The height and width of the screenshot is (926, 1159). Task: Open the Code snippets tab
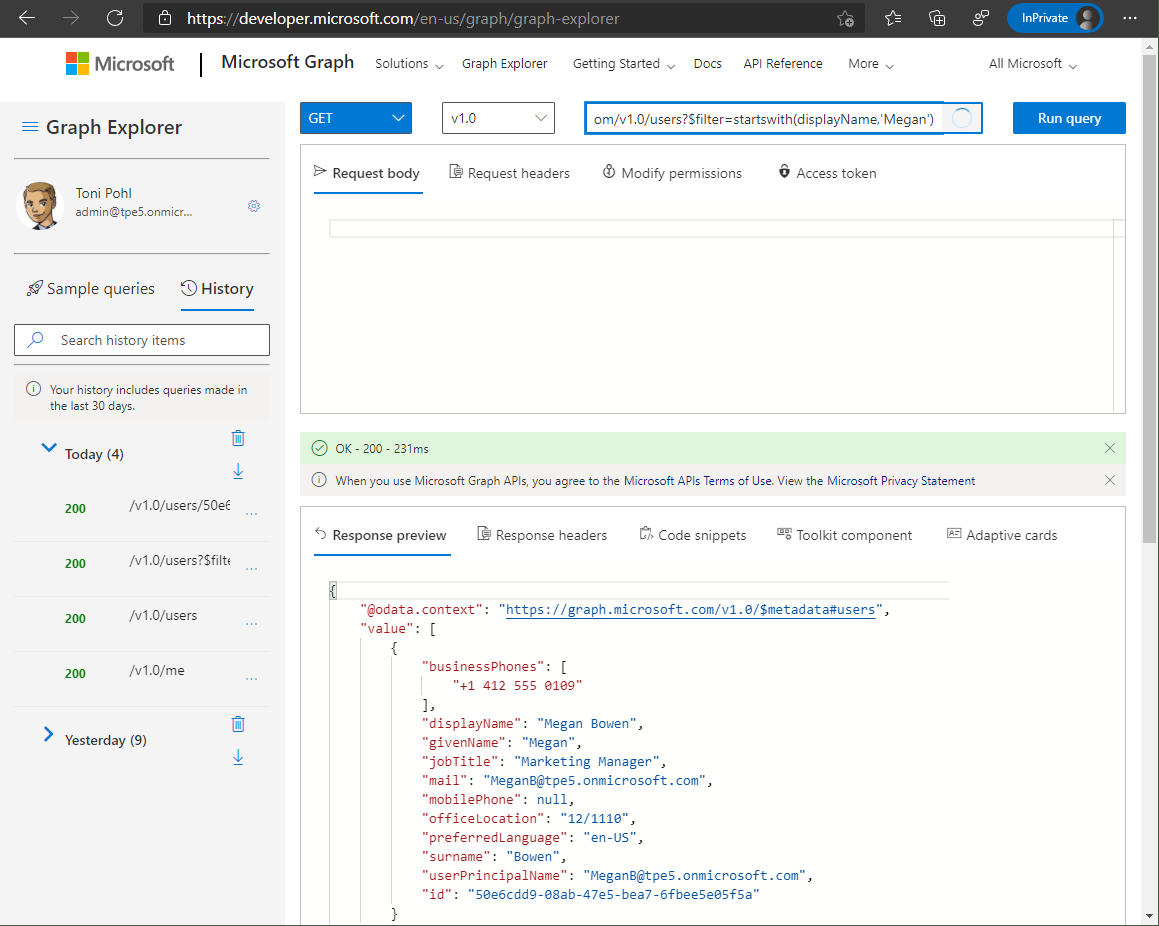tap(692, 535)
